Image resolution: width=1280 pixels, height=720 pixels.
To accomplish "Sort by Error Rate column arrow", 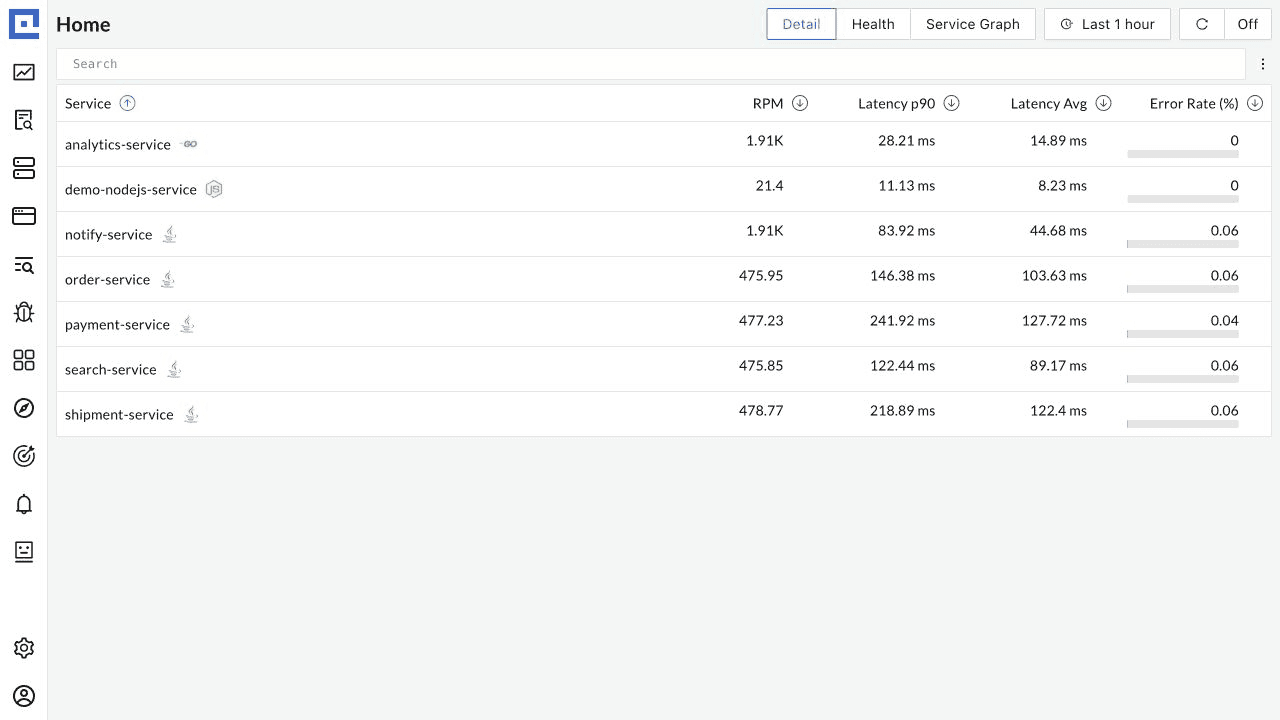I will pos(1255,103).
